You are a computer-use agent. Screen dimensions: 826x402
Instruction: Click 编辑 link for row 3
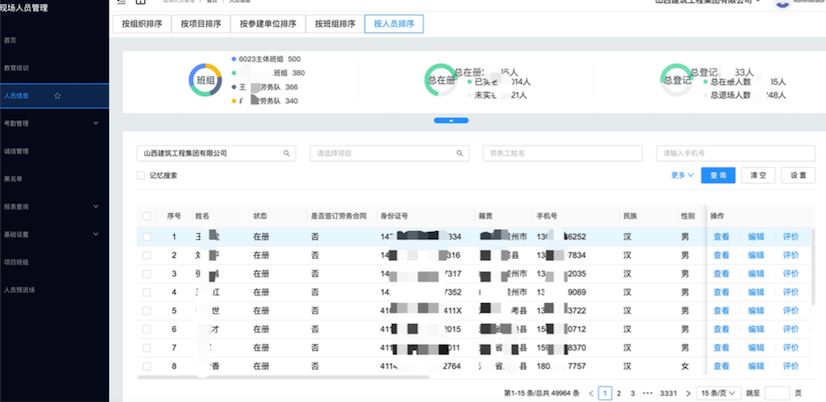[x=756, y=273]
